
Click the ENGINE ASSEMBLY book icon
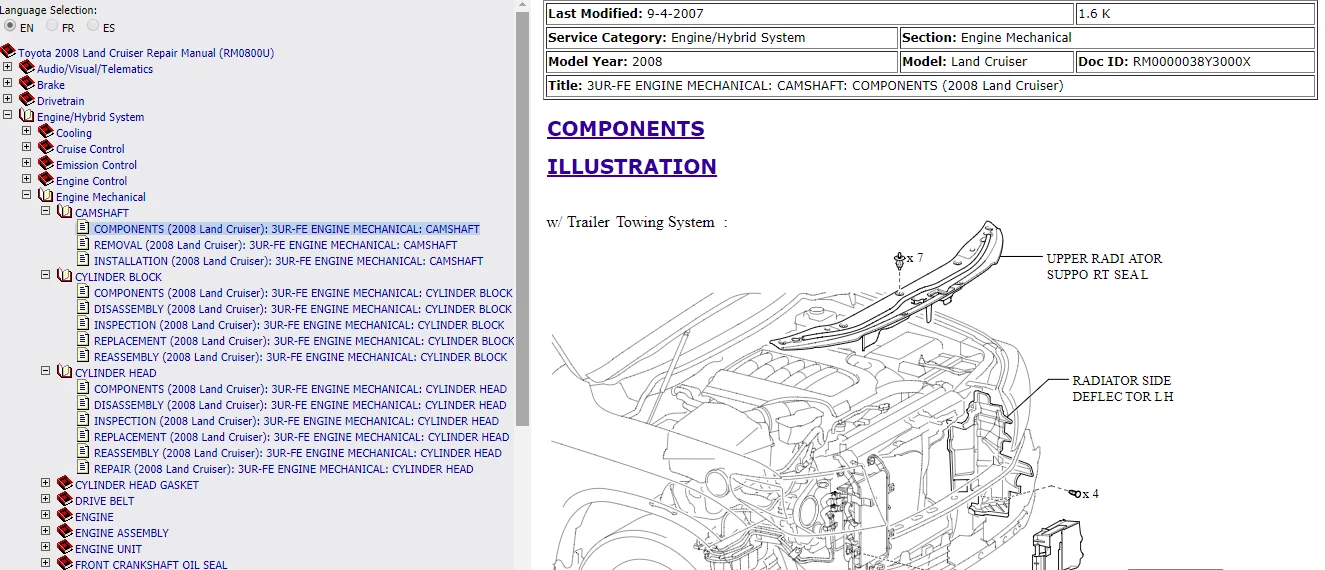click(x=65, y=532)
